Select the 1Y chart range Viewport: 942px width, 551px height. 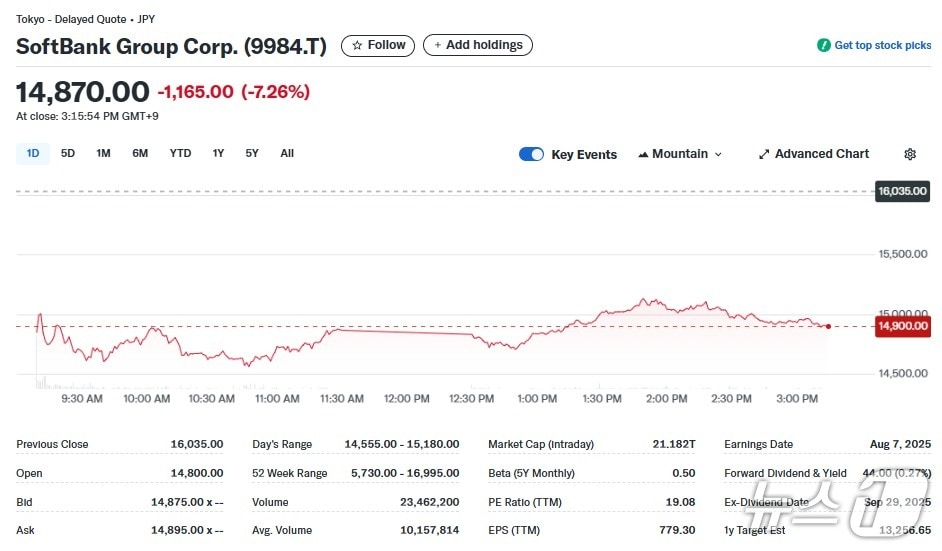point(218,153)
